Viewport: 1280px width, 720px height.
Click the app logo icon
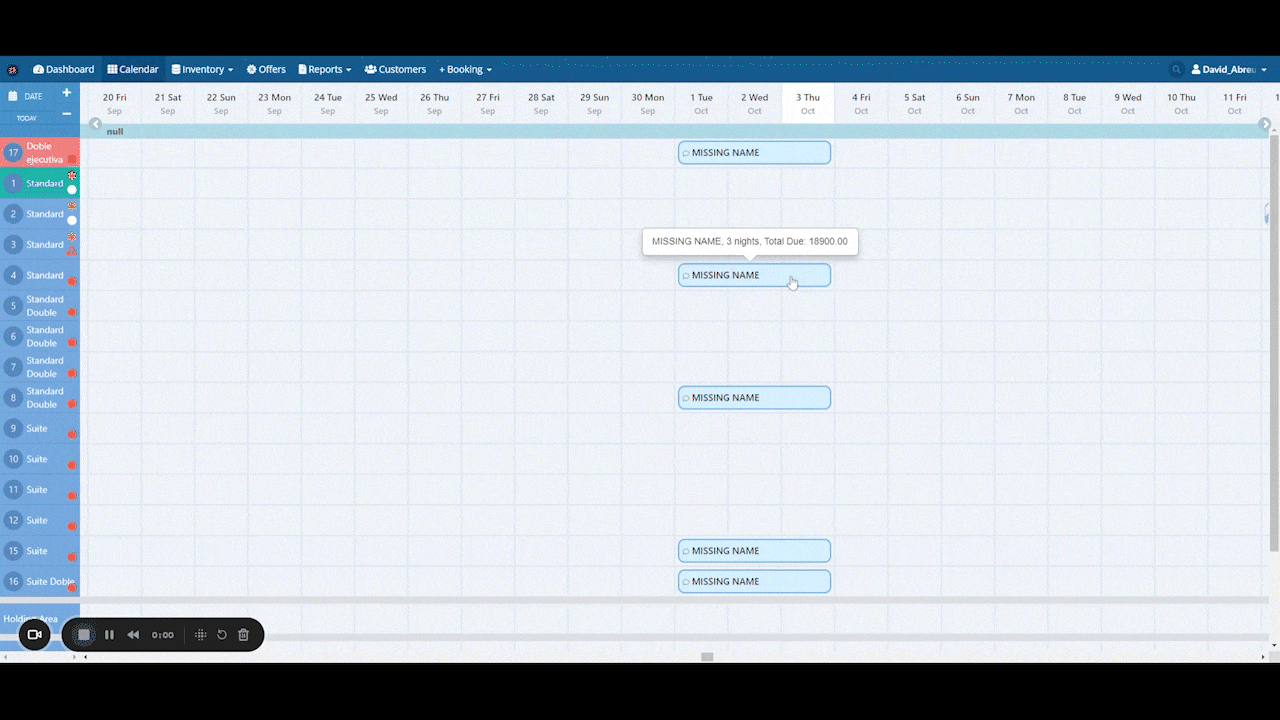click(x=13, y=70)
